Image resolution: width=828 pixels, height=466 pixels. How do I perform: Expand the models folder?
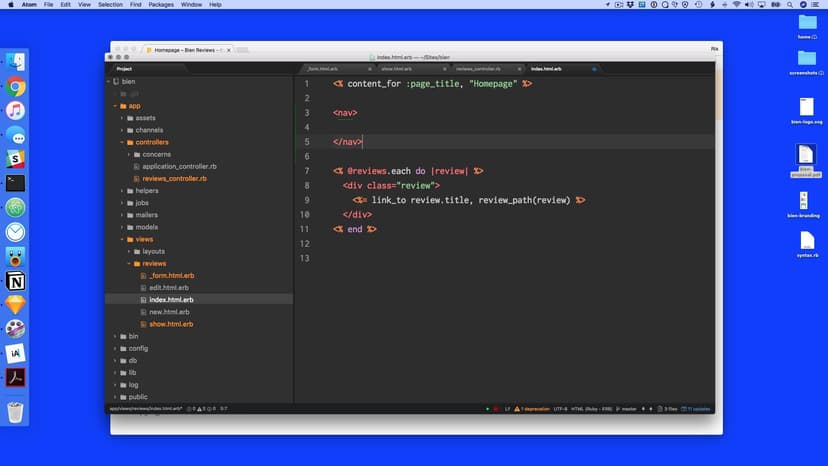tap(146, 227)
